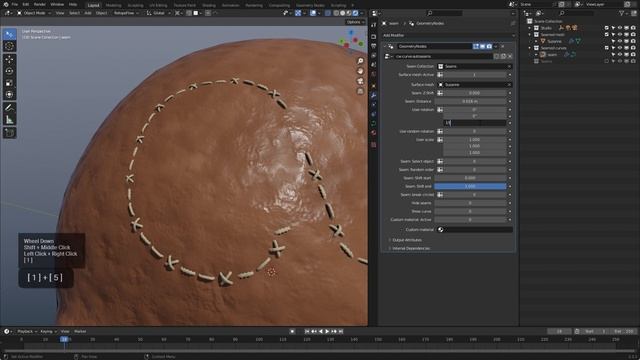Click the Surface mesh Suzanne field

tap(474, 84)
